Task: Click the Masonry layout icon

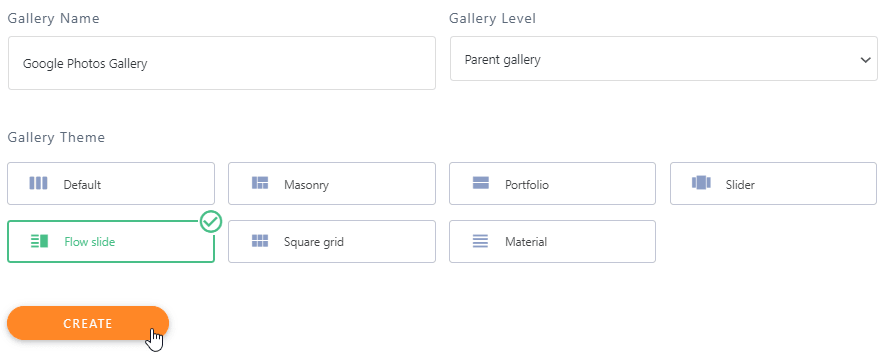Action: coord(259,183)
